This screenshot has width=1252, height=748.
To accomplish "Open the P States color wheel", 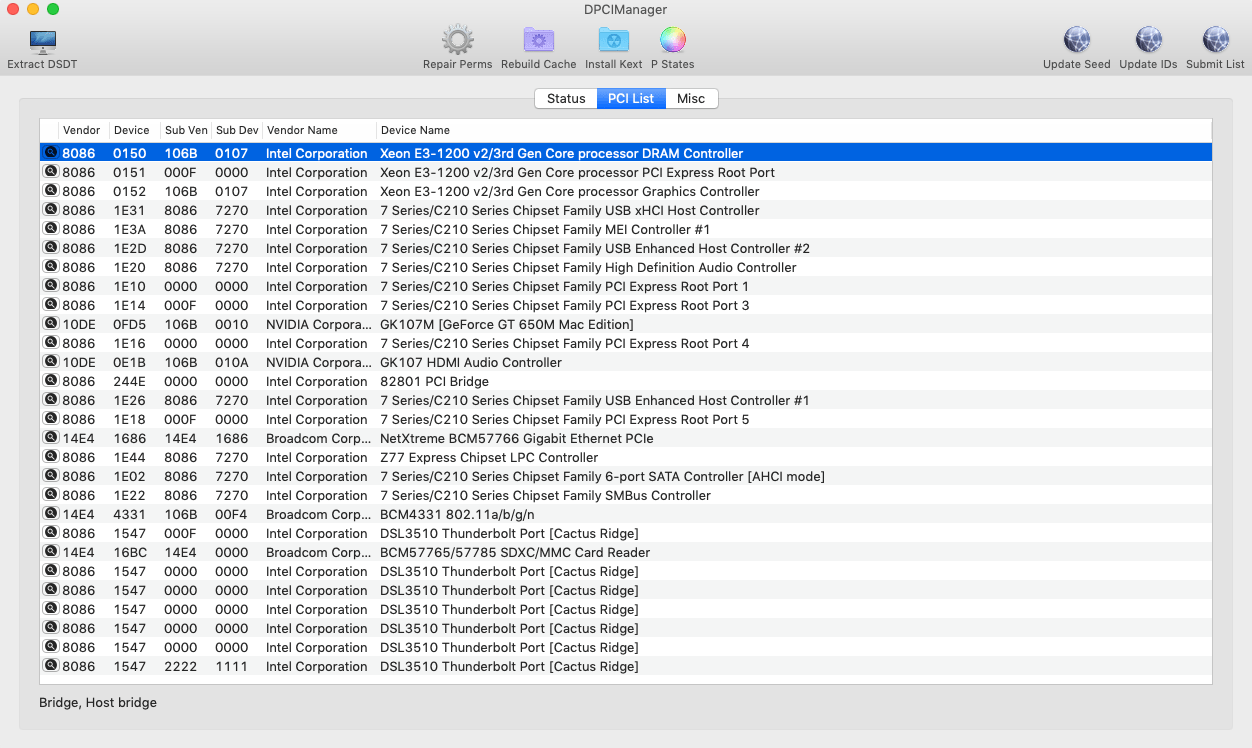I will (x=672, y=41).
